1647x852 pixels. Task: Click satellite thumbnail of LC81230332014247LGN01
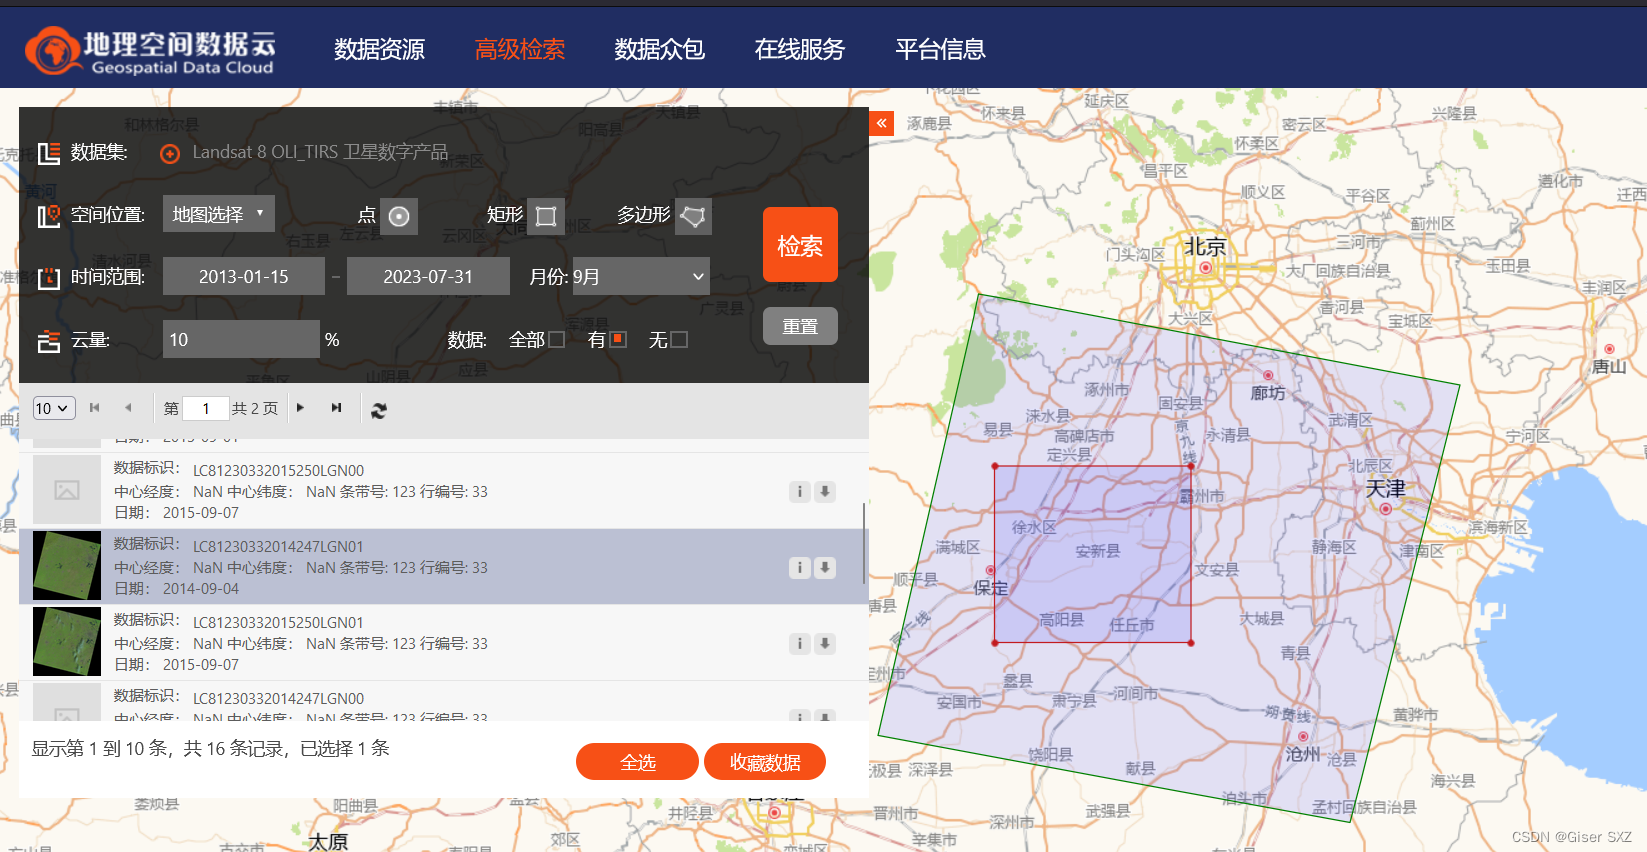pos(67,566)
